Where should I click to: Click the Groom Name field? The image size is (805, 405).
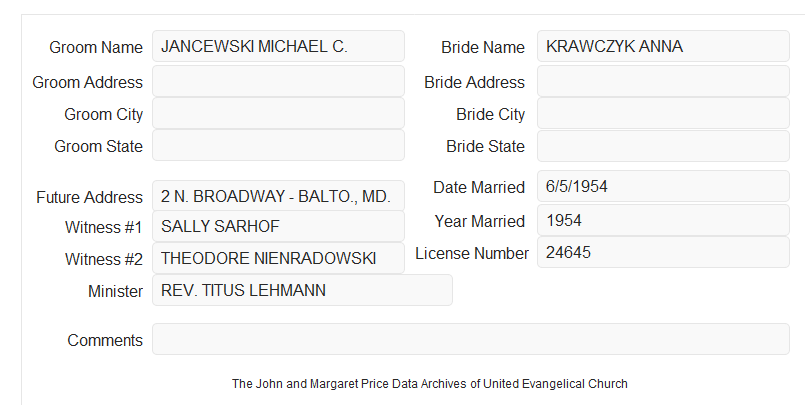click(x=278, y=46)
